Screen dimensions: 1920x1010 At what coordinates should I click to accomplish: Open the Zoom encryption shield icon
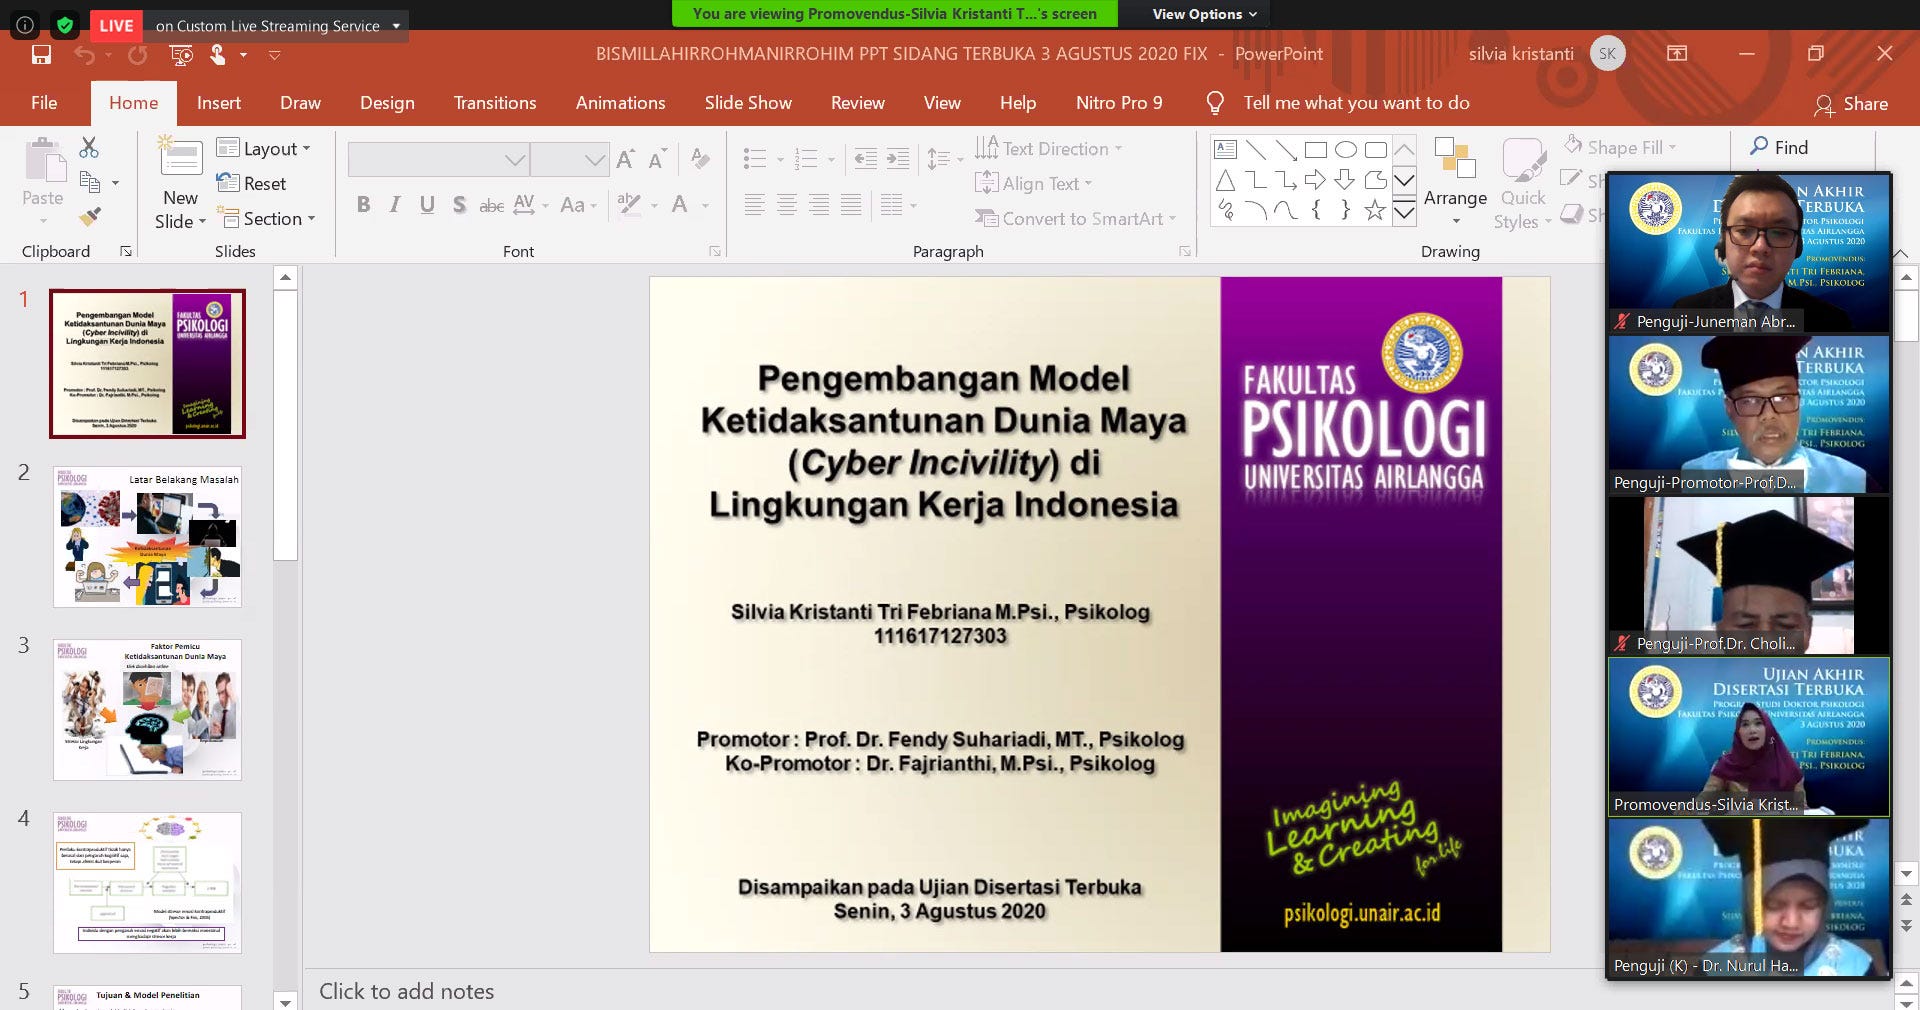(65, 25)
